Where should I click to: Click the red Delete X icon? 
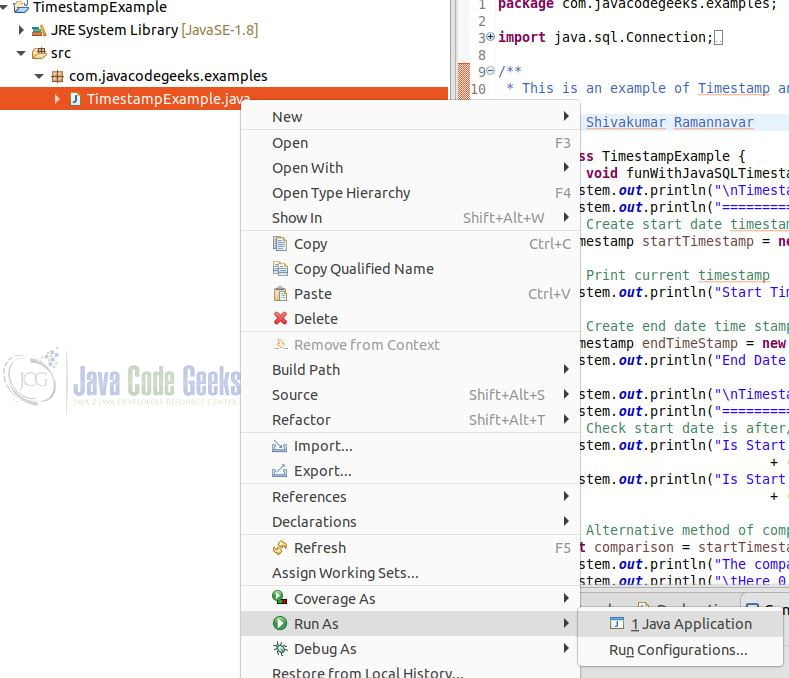[x=280, y=319]
